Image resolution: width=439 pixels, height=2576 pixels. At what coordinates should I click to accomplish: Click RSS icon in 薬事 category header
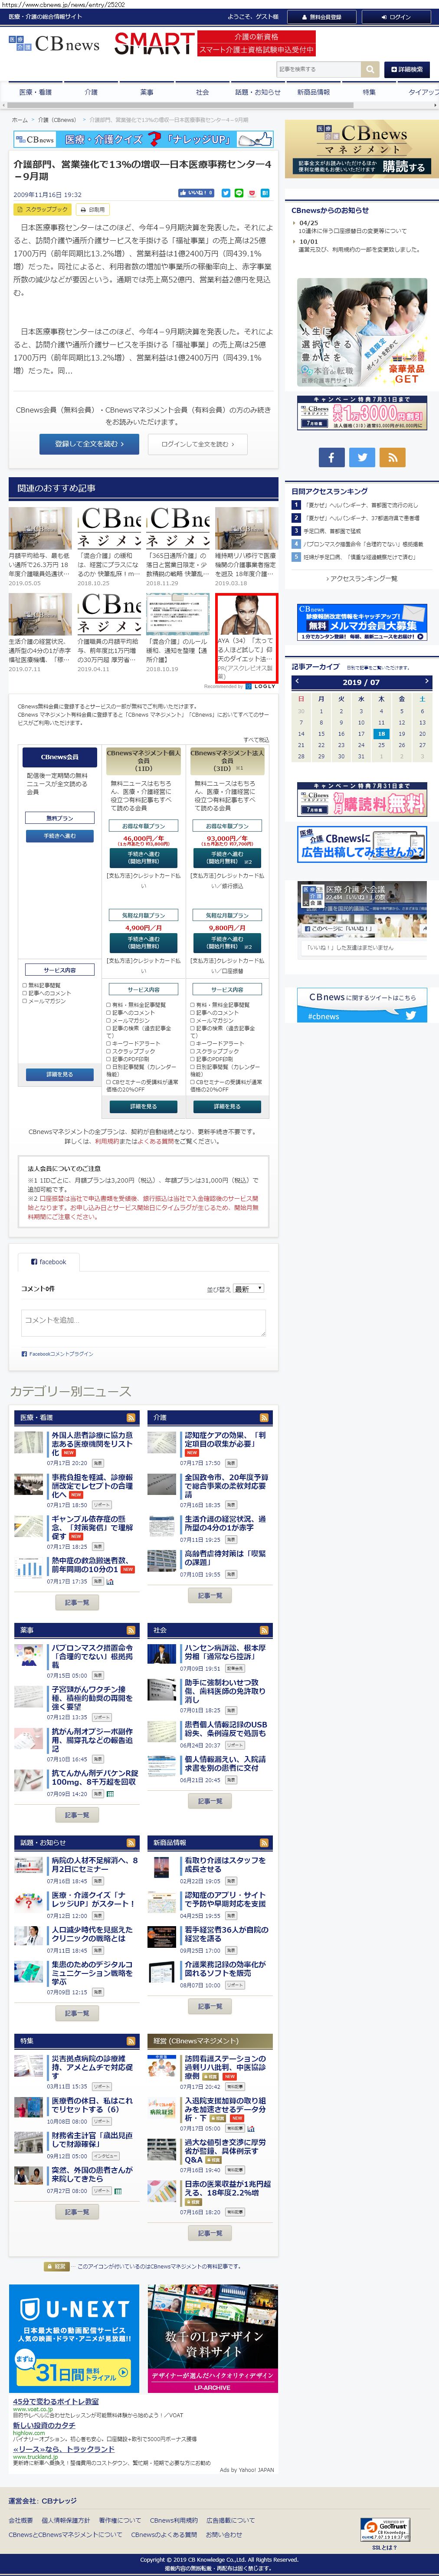click(131, 1630)
